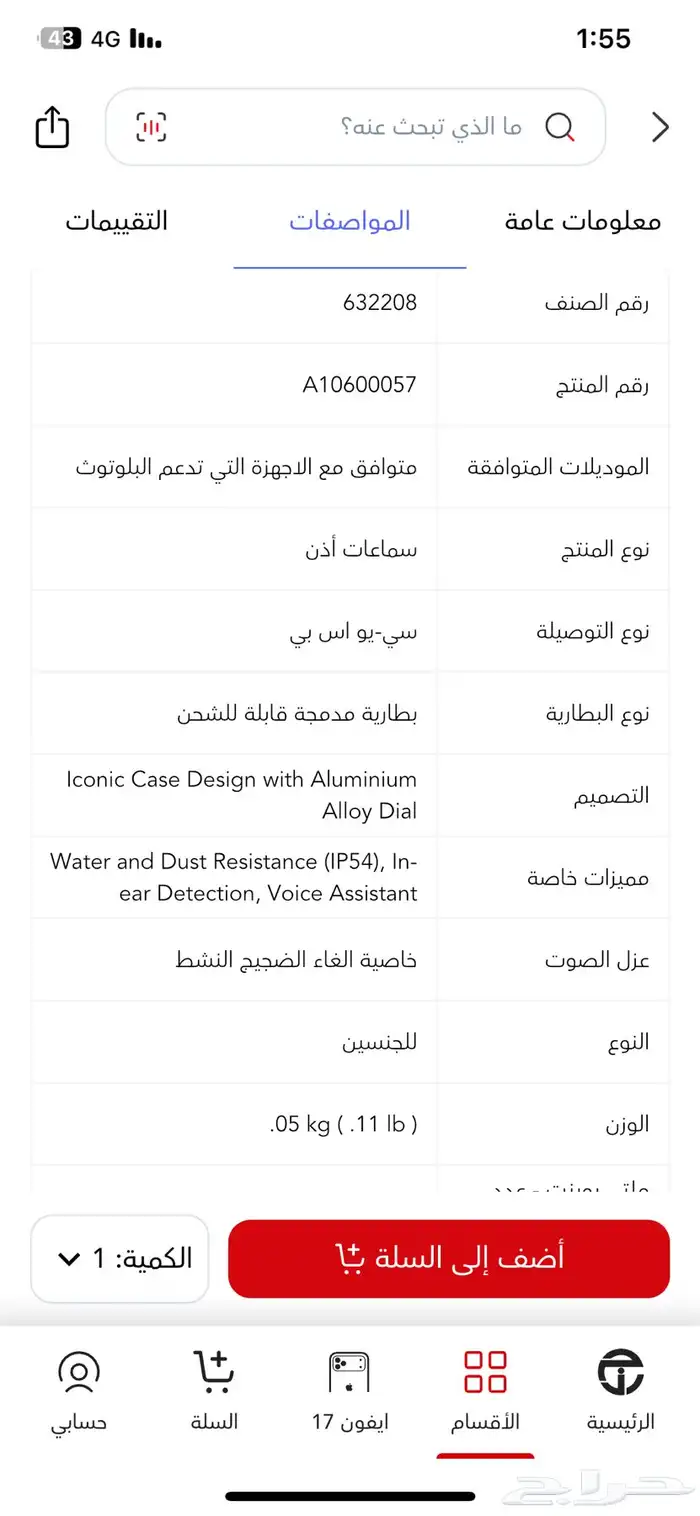Viewport: 700px width, 1516px height.
Task: Open the barcode scanner icon
Action: tap(151, 127)
